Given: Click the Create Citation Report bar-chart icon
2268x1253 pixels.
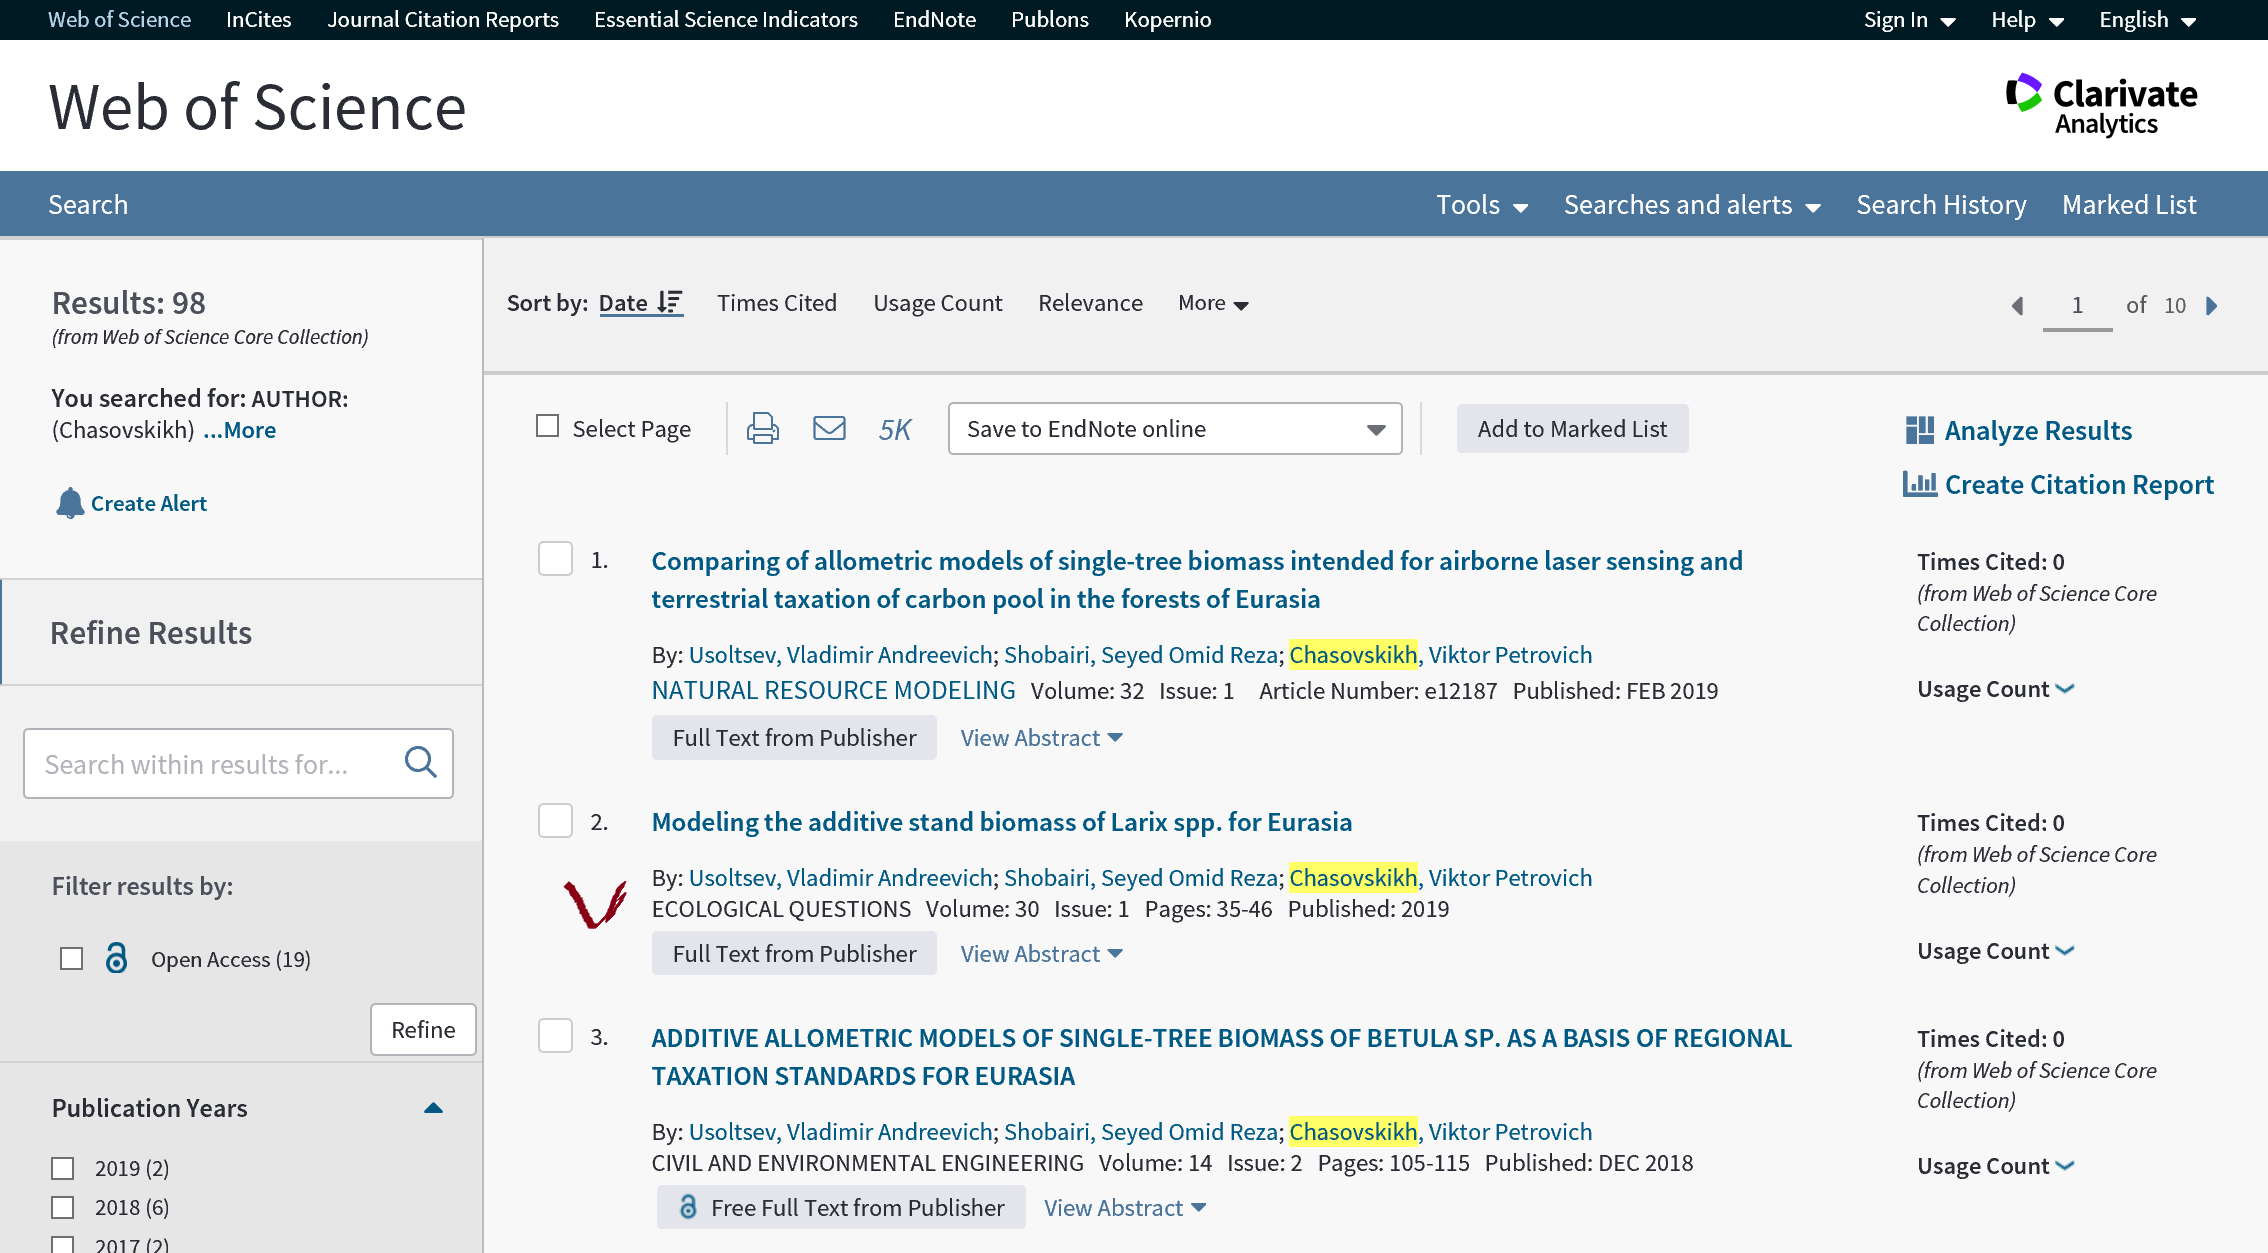Looking at the screenshot, I should pyautogui.click(x=1919, y=484).
